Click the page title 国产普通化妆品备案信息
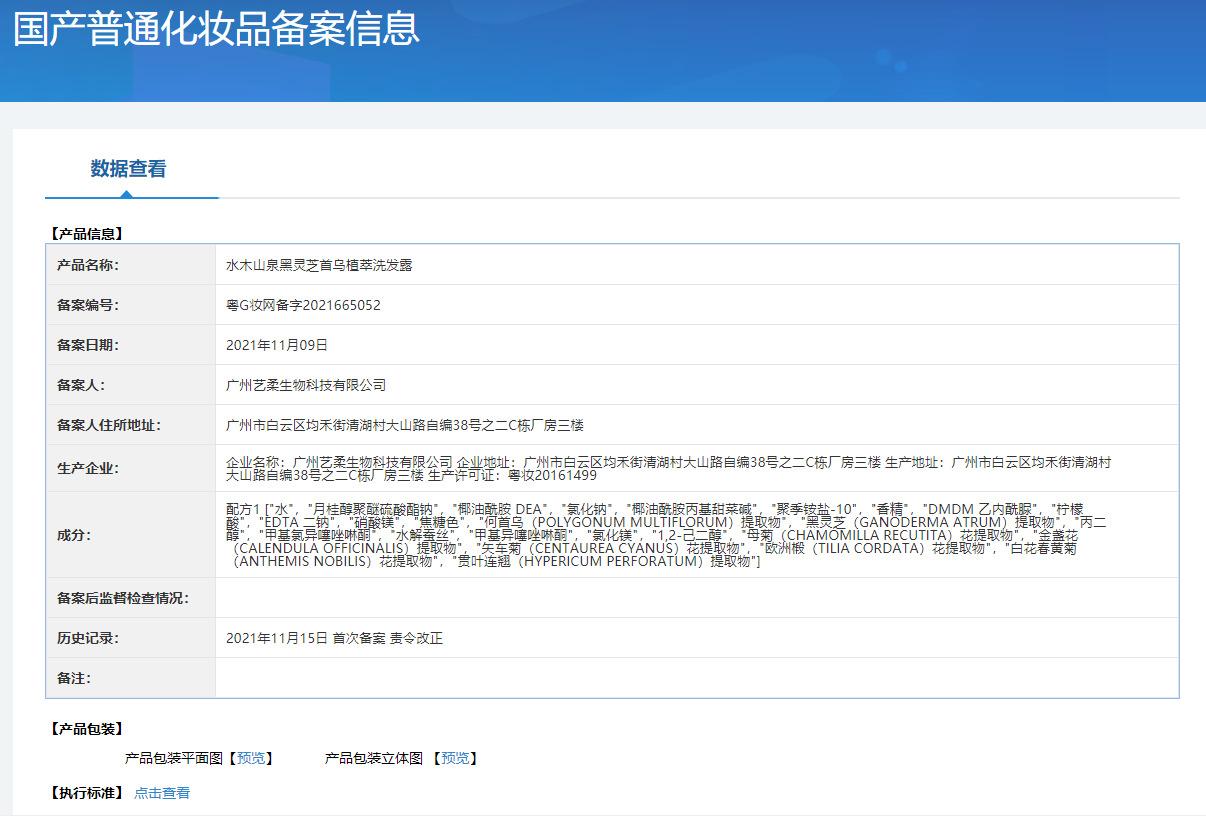The image size is (1206, 816). pos(216,28)
